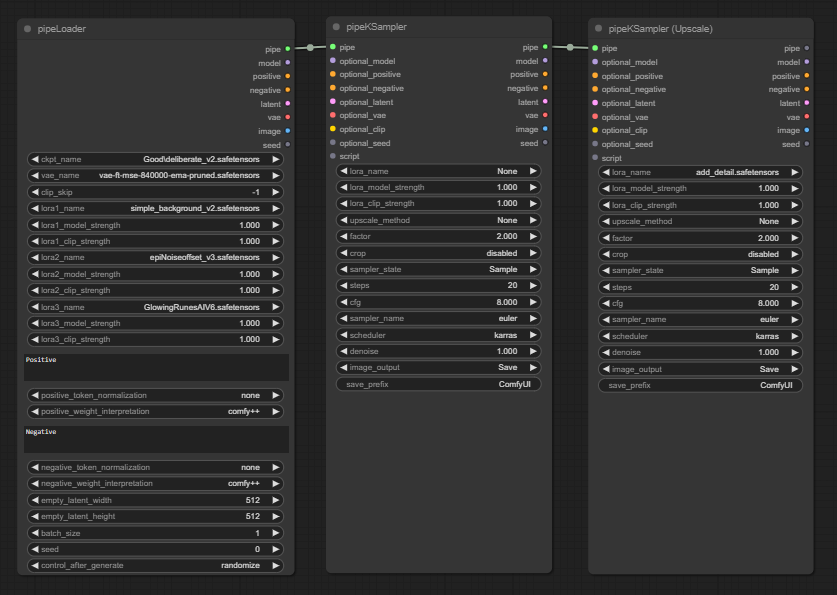Open the lora2_name epiNoiseoffset selector
Image resolution: width=837 pixels, height=595 pixels.
click(155, 257)
